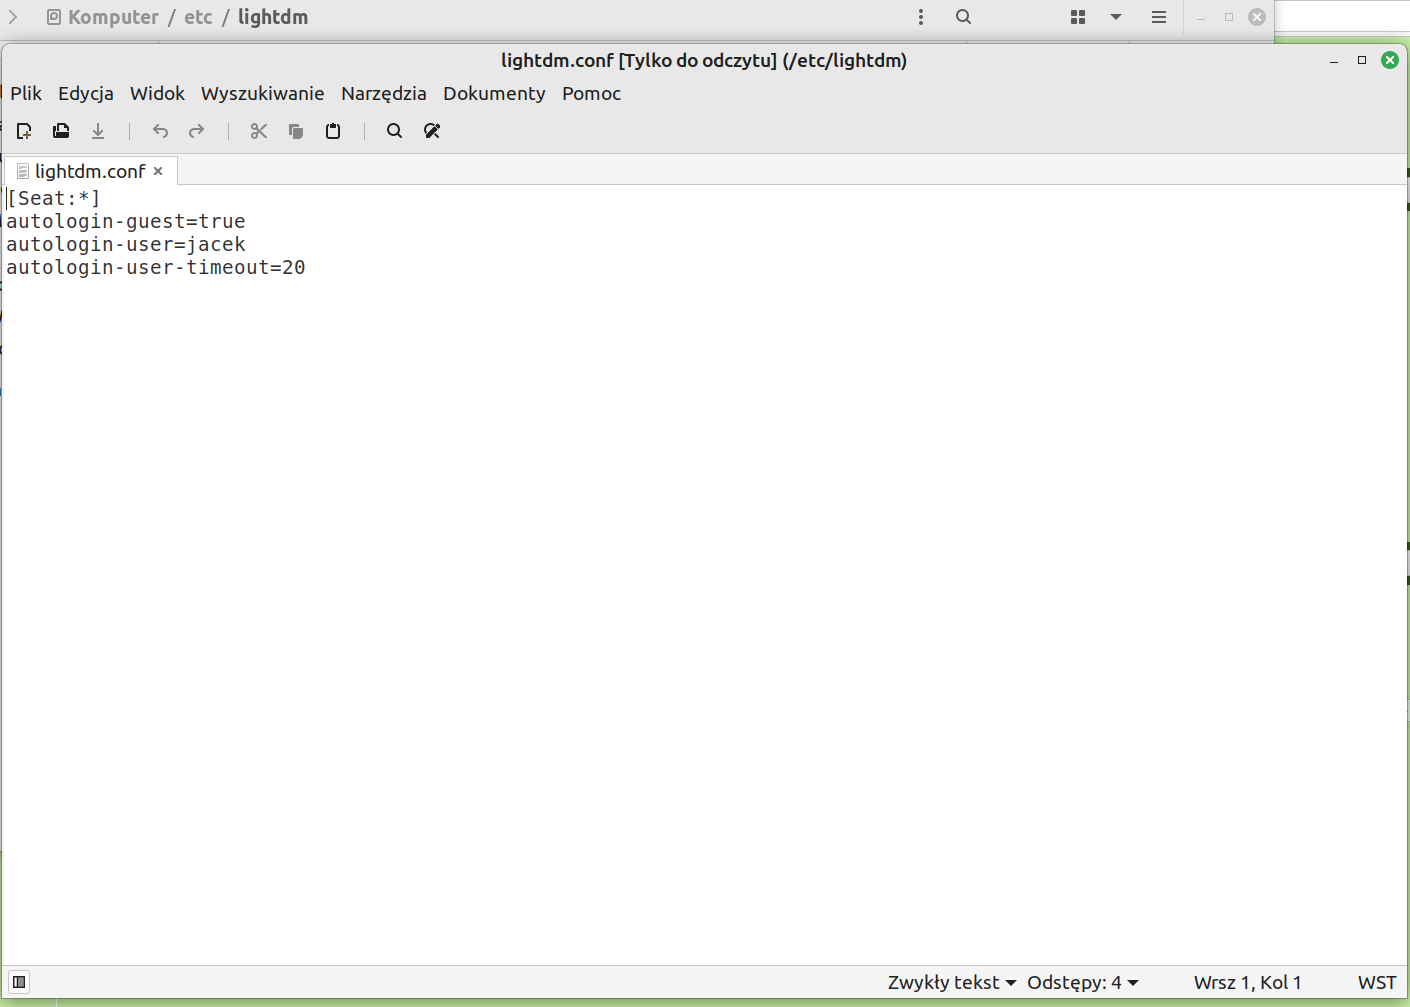Go to Komputer in file manager path

pyautogui.click(x=103, y=17)
